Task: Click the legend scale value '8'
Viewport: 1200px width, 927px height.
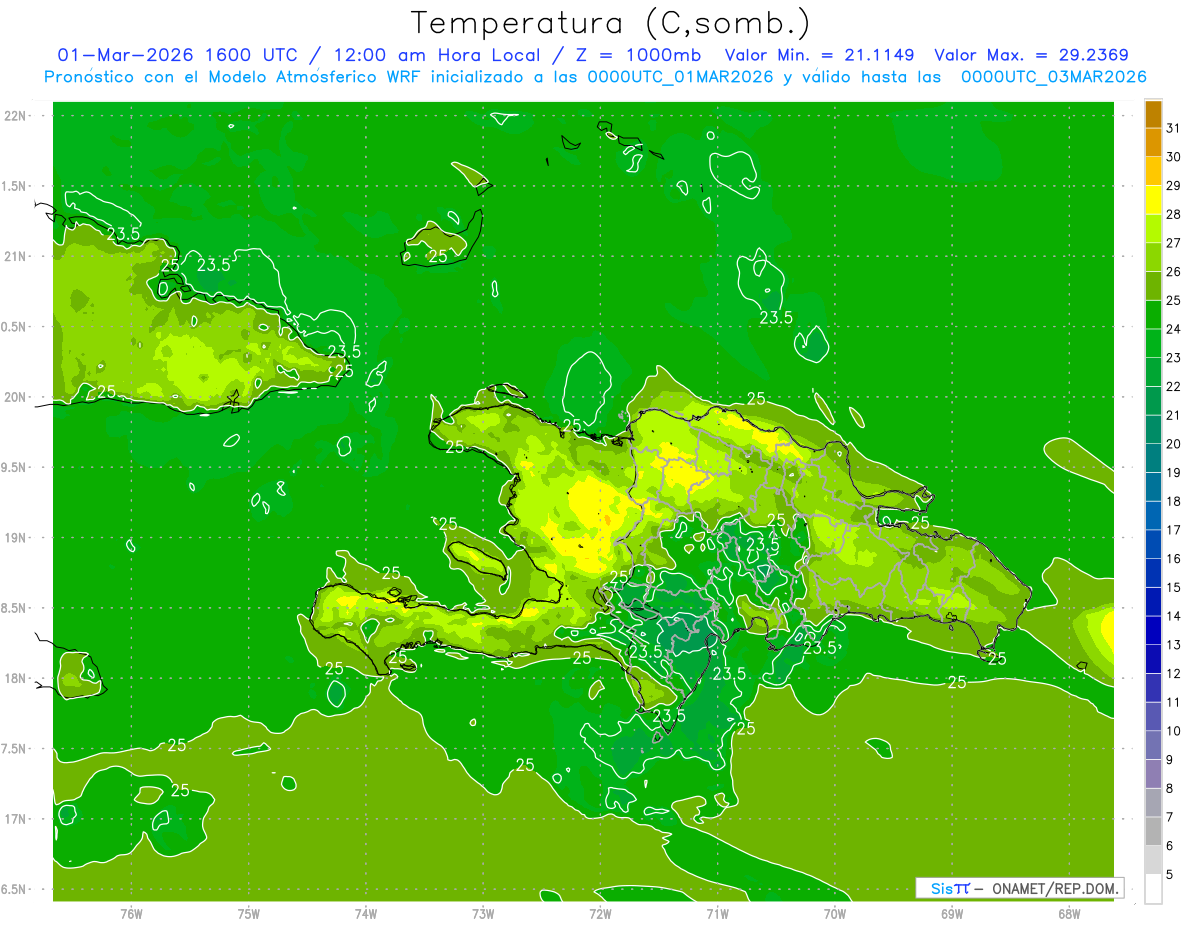Action: 1170,789
